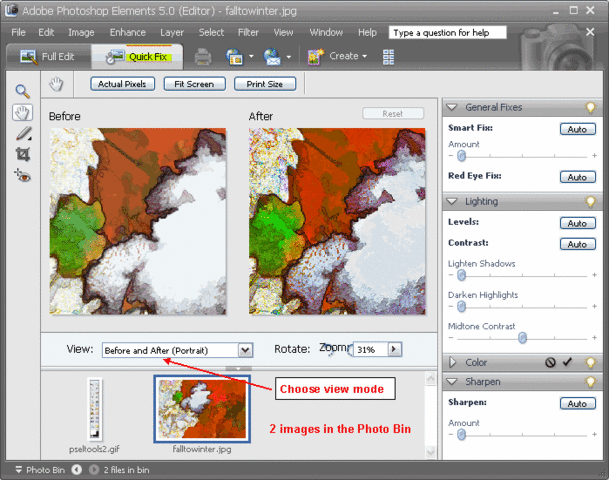The image size is (609, 480).
Task: Commit color changes with the checkmark
Action: [567, 362]
